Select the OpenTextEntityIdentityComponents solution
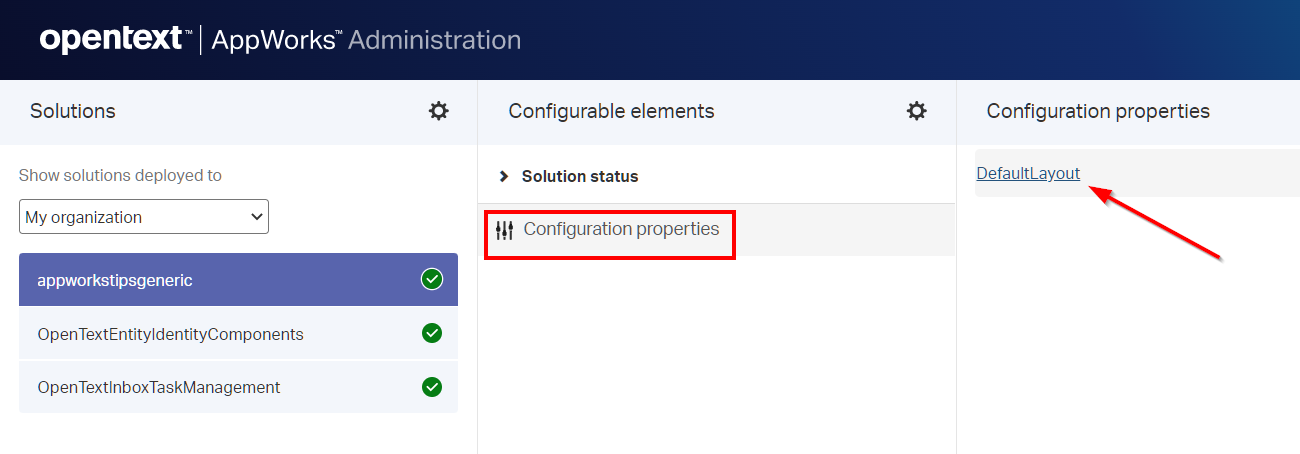 pyautogui.click(x=170, y=334)
